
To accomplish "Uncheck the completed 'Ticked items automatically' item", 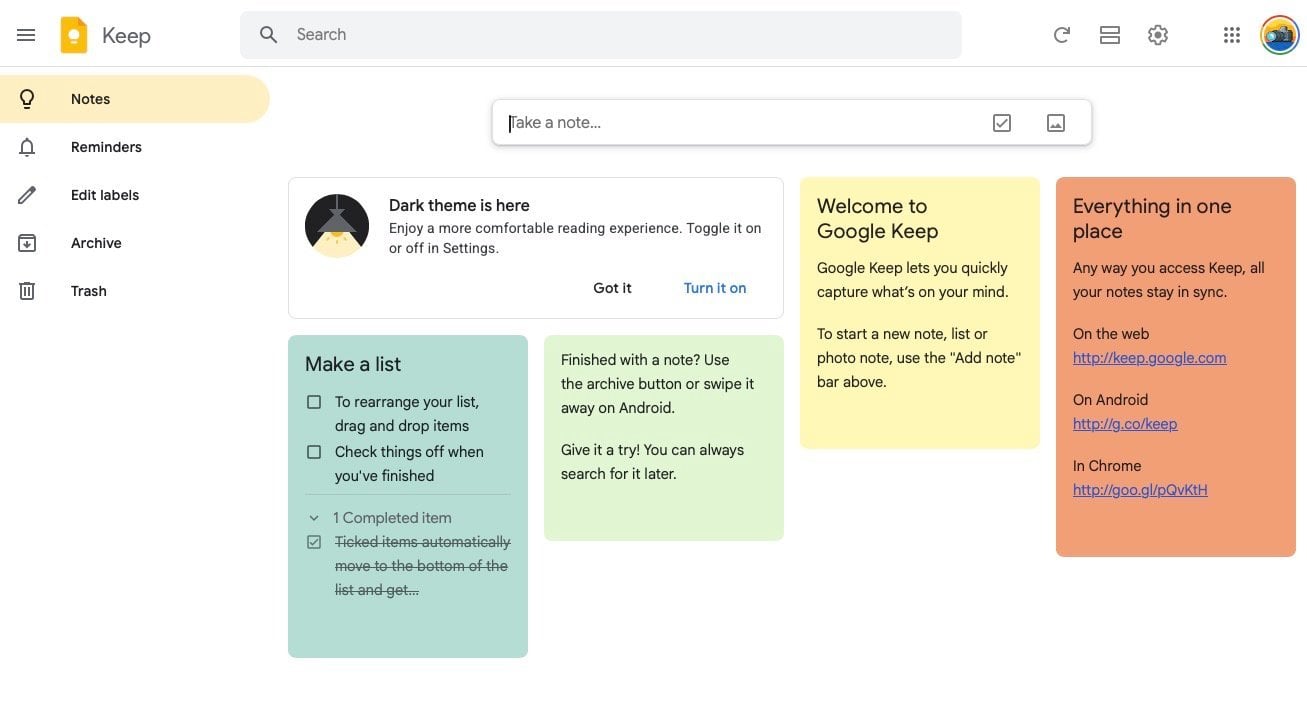I will point(314,541).
